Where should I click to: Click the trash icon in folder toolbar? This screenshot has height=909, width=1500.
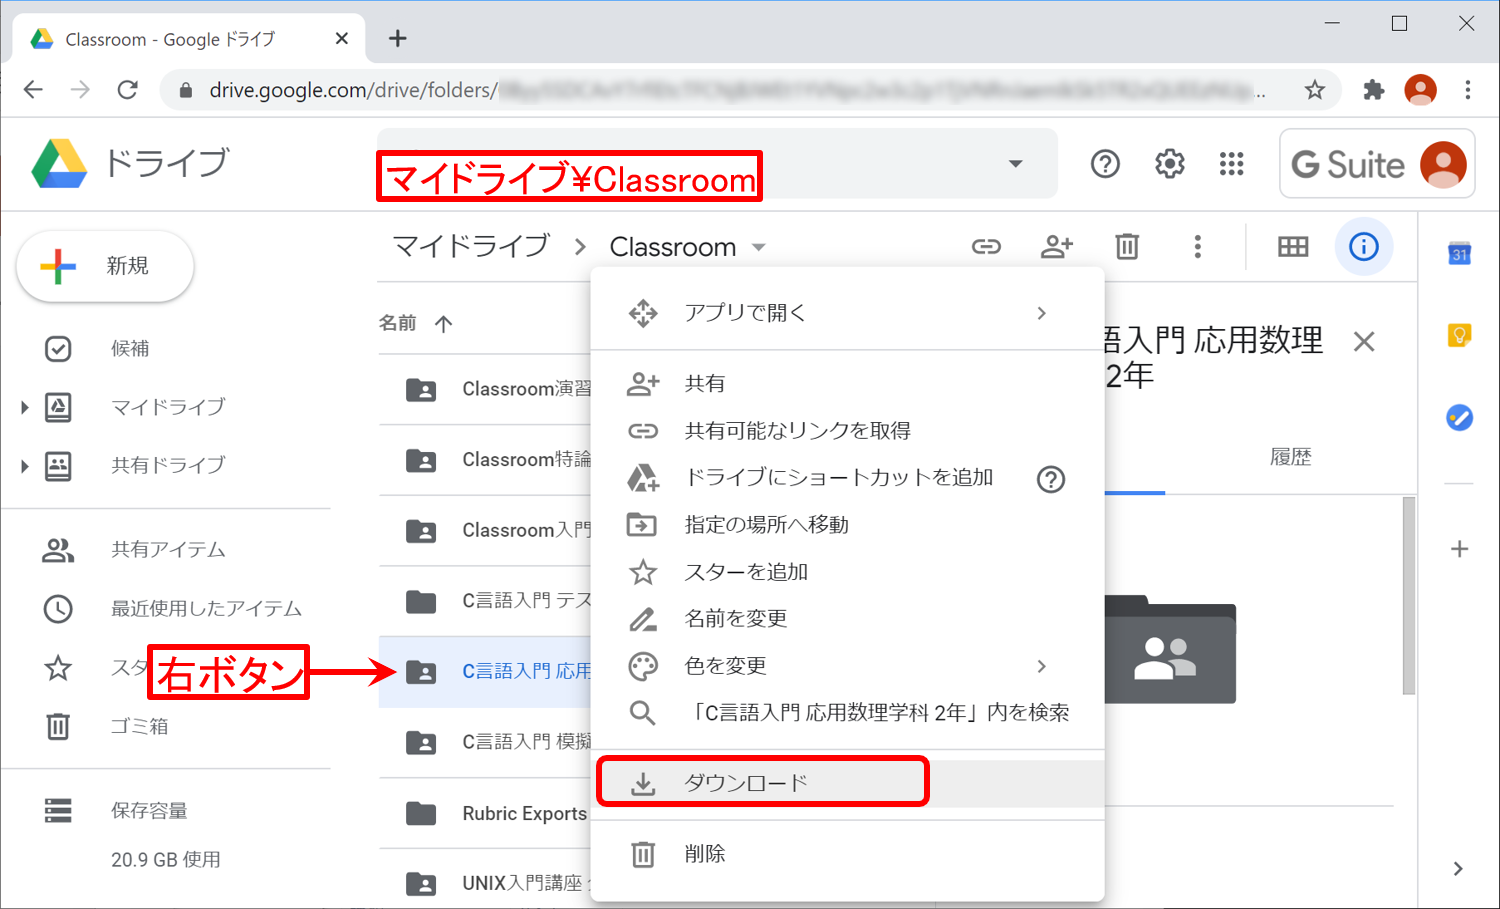pos(1127,246)
